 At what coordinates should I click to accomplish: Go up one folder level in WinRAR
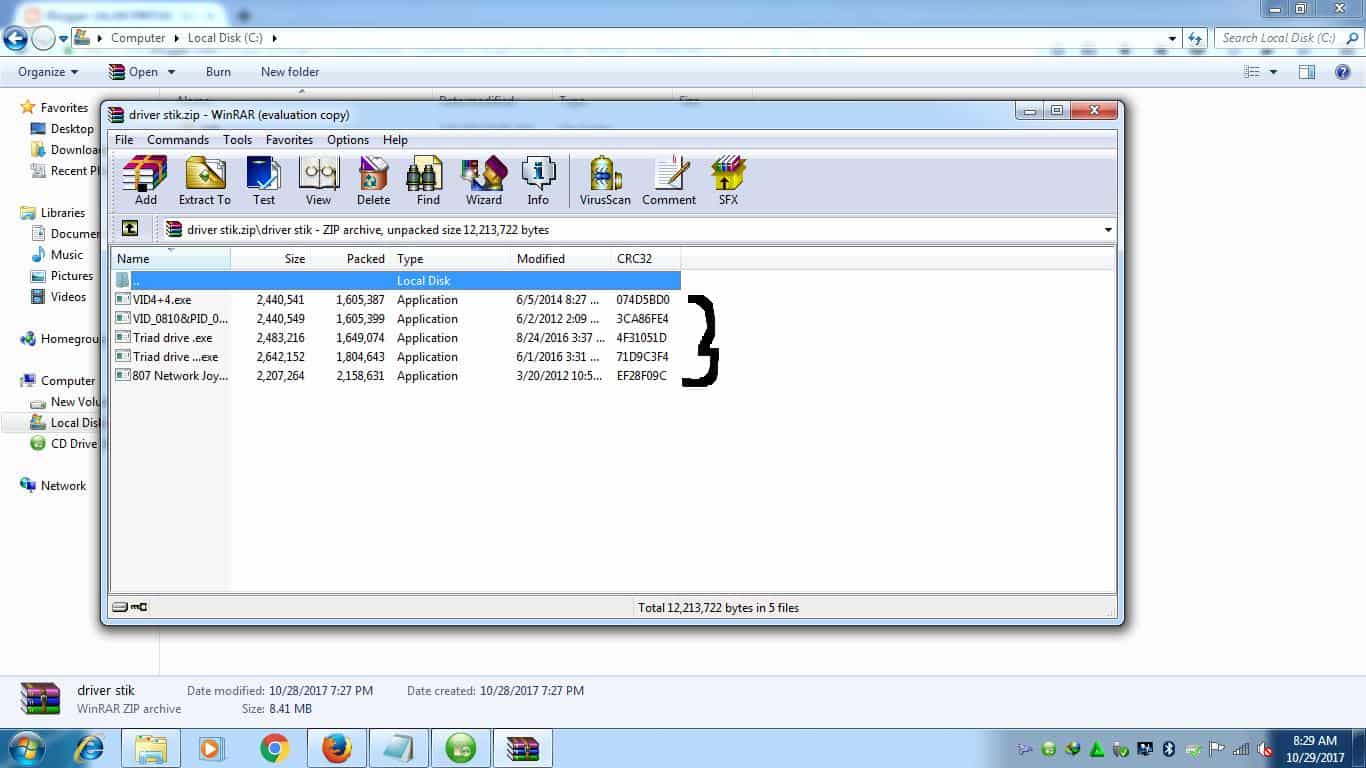point(130,229)
